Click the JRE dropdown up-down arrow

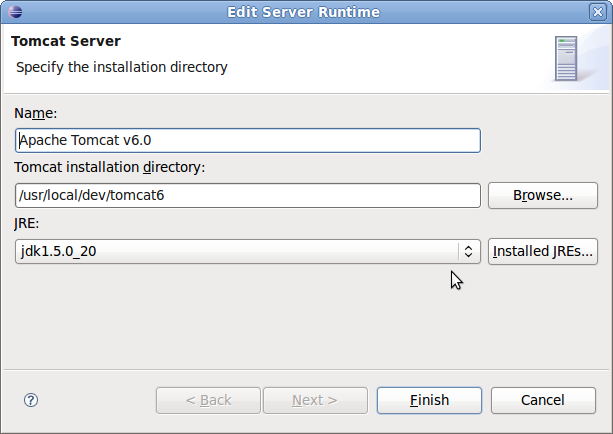click(x=468, y=251)
